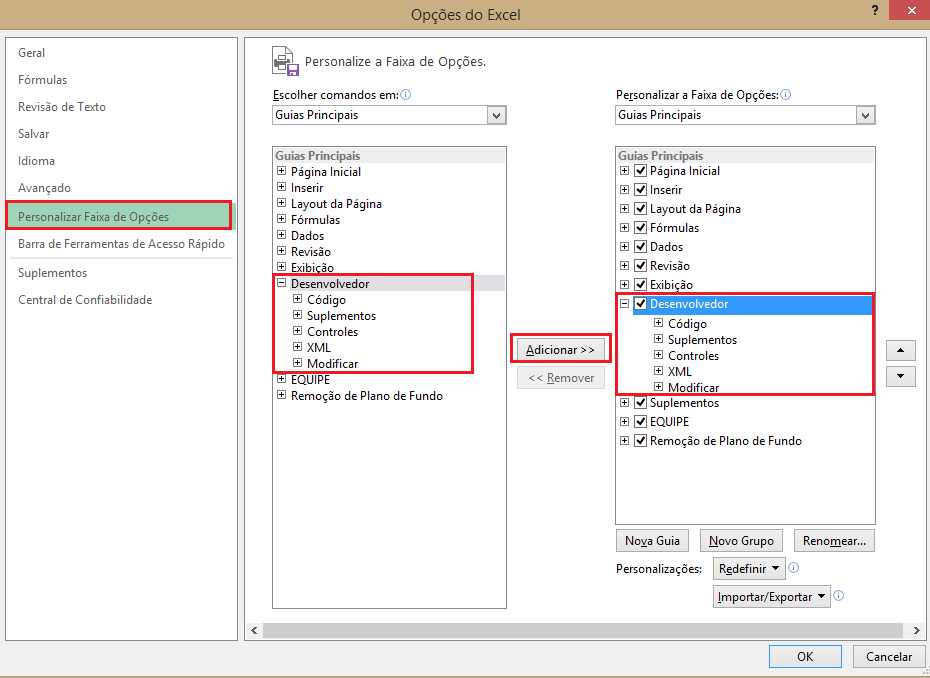930x678 pixels.
Task: Click info icon next to Redefinir
Action: 794,568
